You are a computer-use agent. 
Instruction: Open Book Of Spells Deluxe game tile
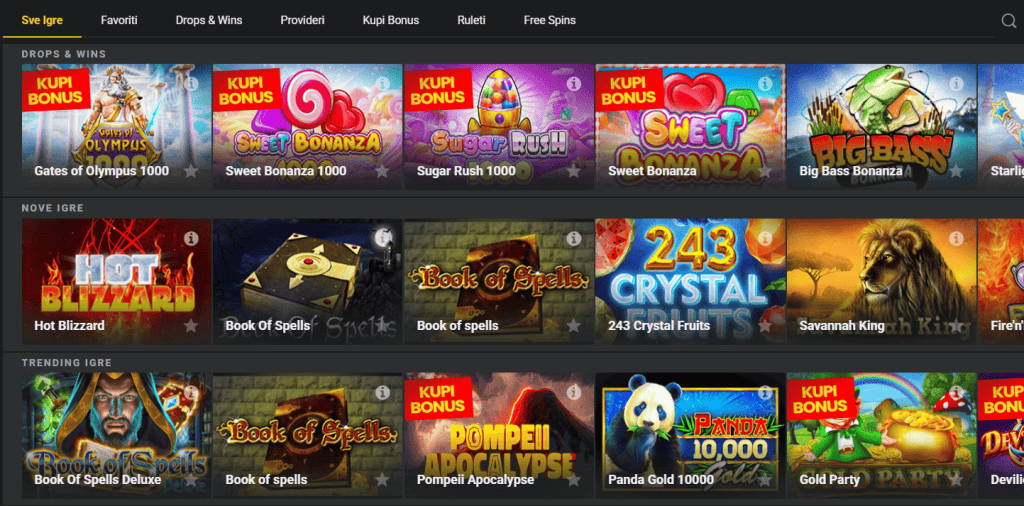point(117,435)
